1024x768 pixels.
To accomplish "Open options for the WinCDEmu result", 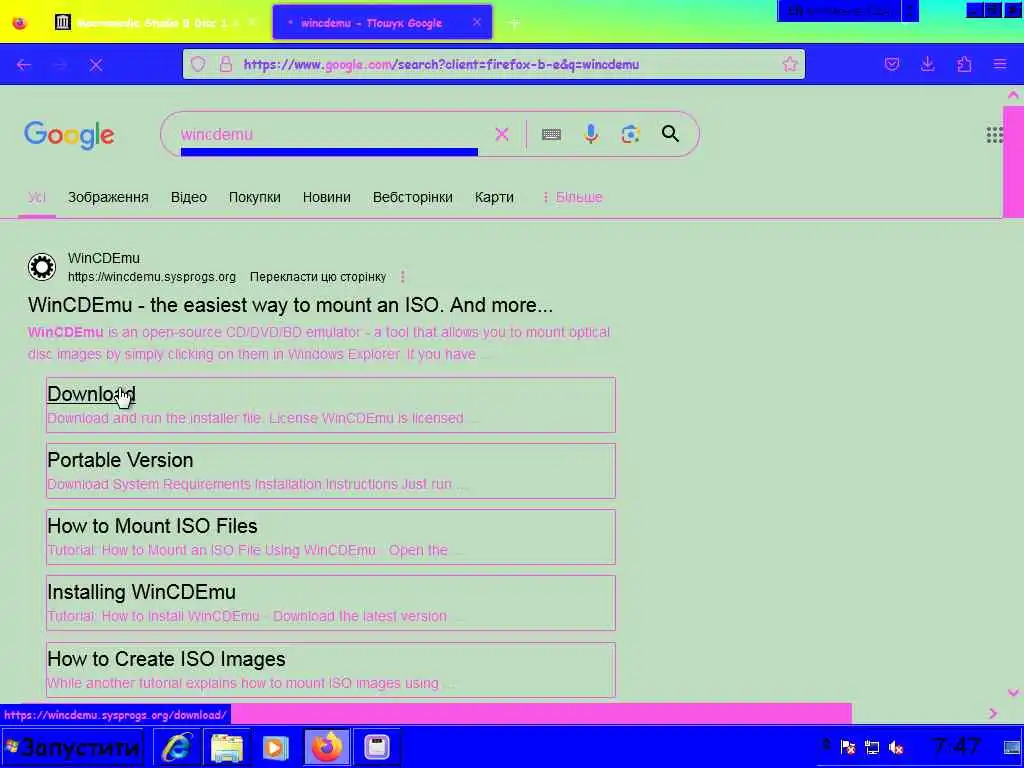I will click(403, 277).
